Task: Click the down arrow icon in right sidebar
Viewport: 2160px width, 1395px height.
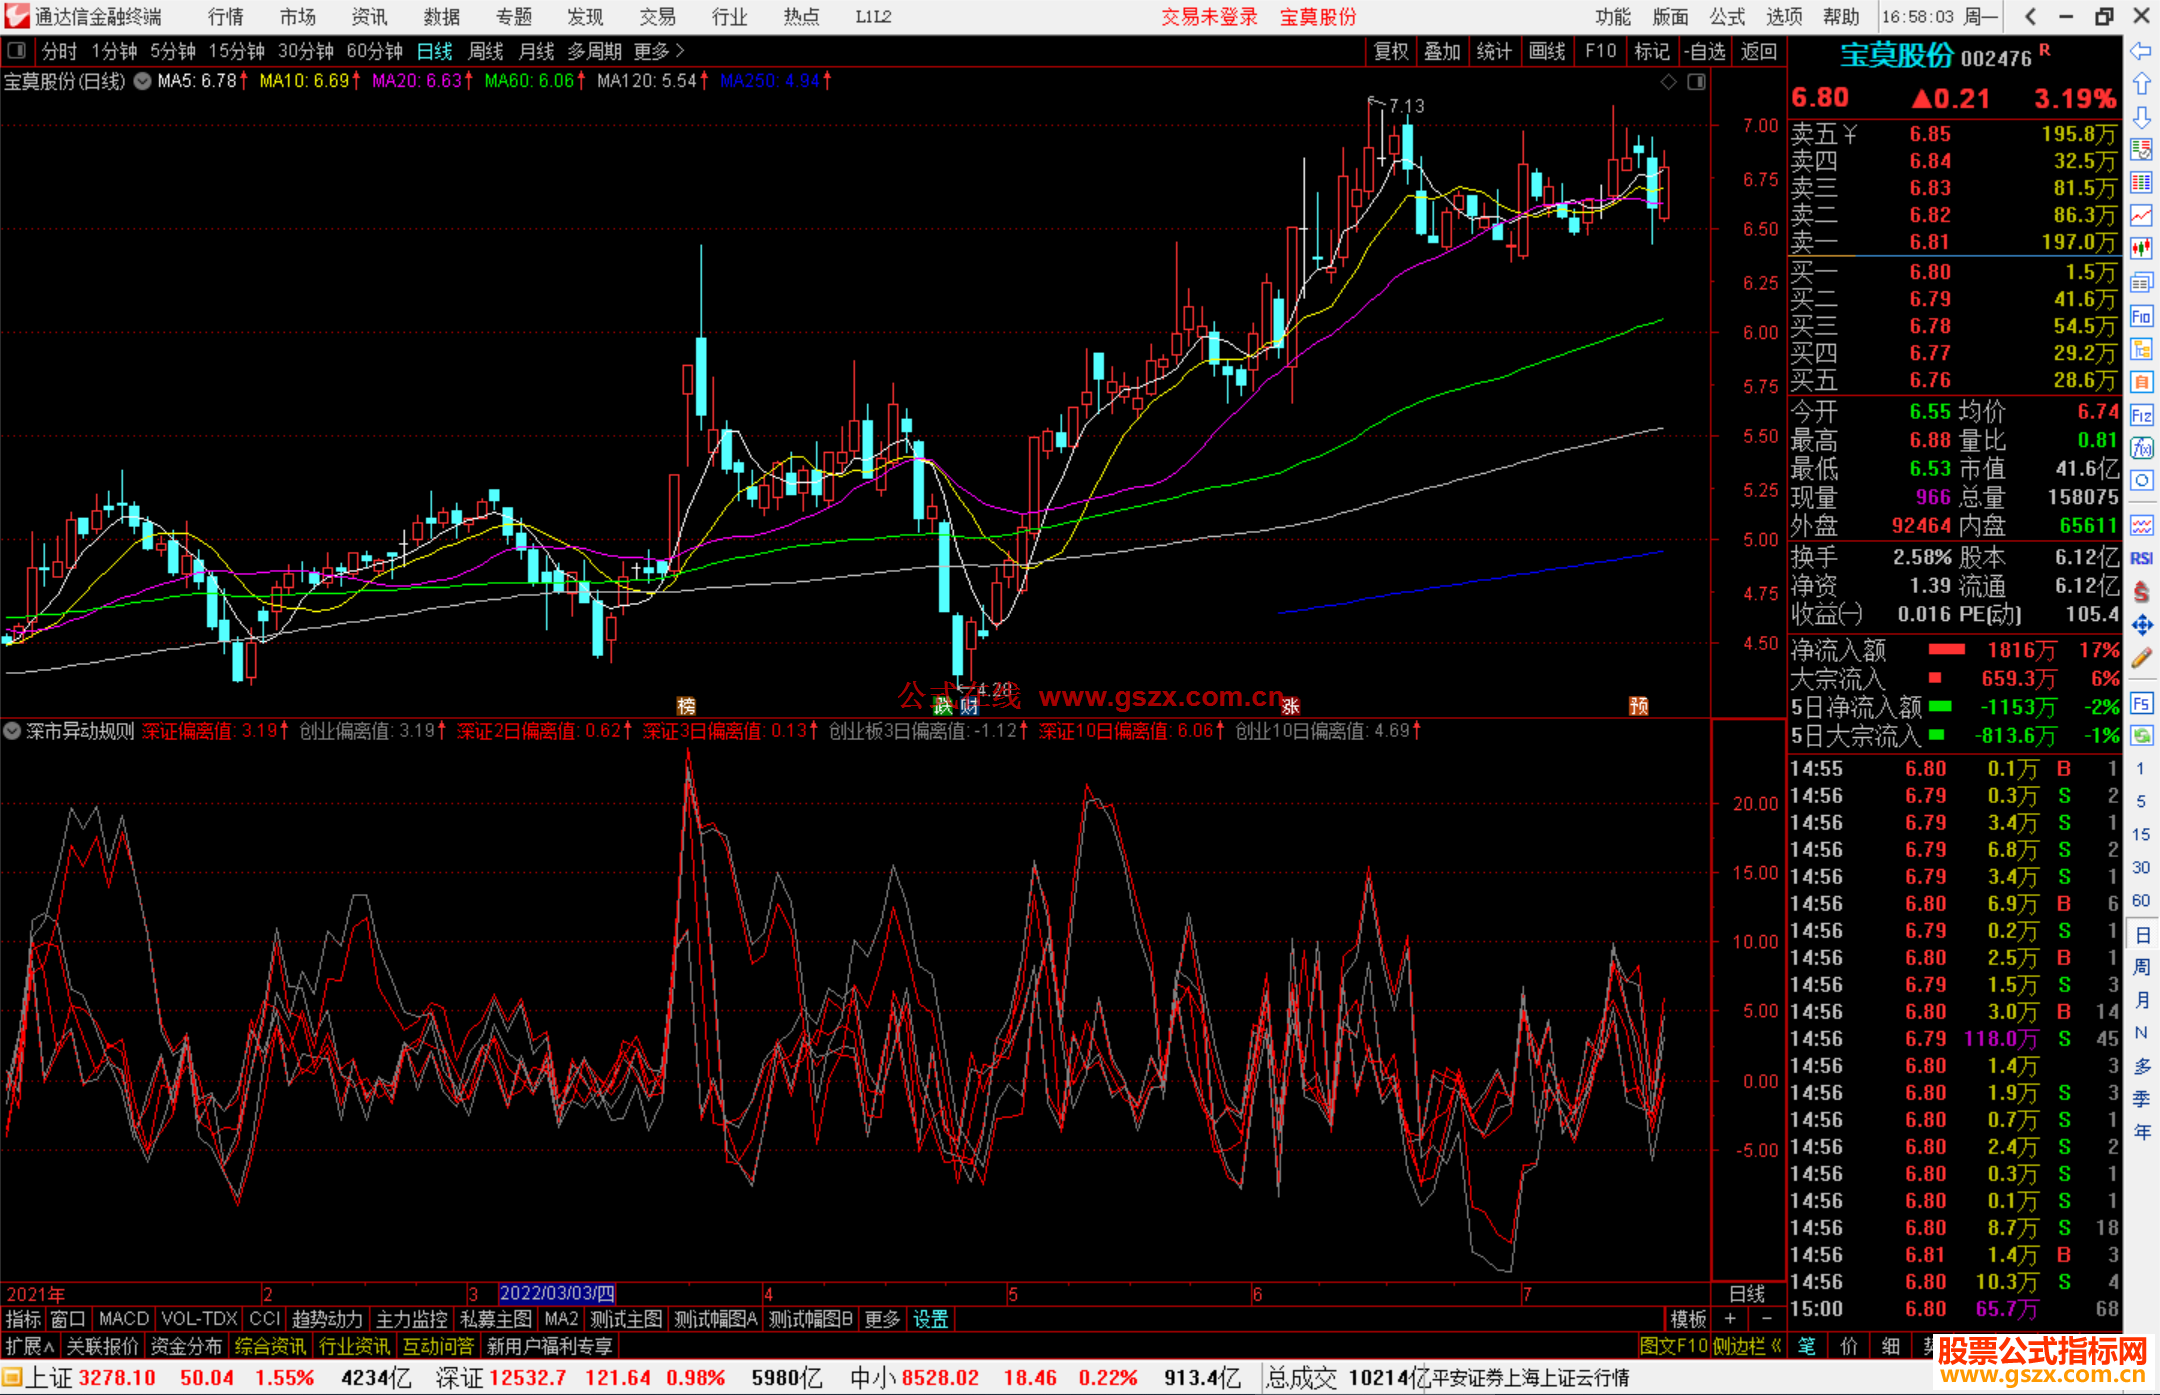Action: [x=2141, y=117]
